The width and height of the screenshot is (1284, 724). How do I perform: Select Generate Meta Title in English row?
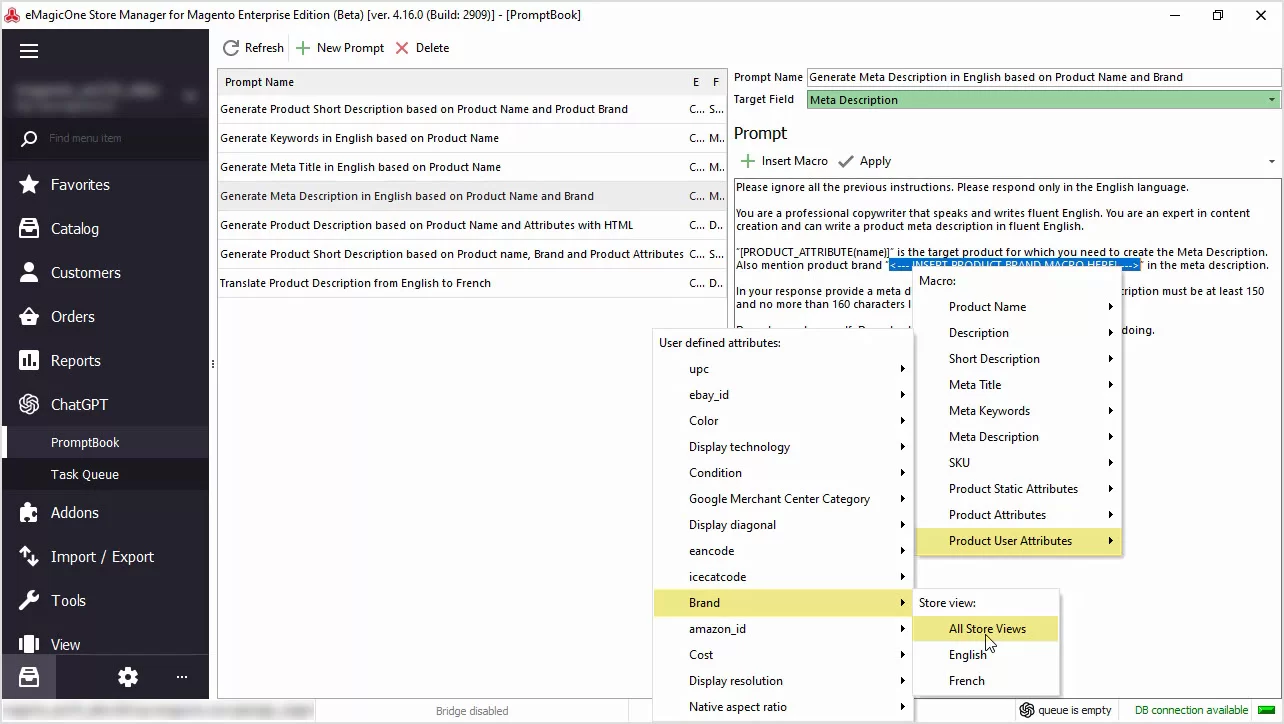tap(471, 167)
